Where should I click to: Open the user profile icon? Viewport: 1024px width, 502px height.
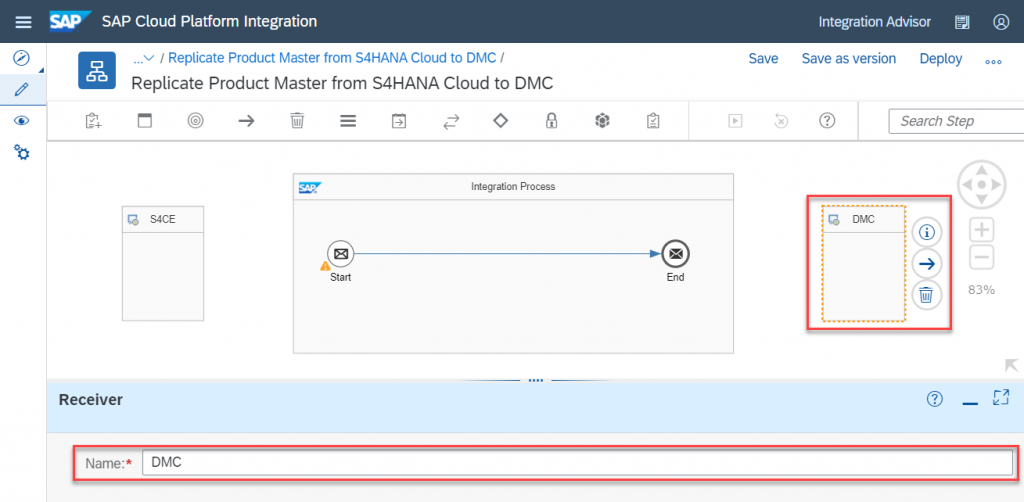[1001, 22]
